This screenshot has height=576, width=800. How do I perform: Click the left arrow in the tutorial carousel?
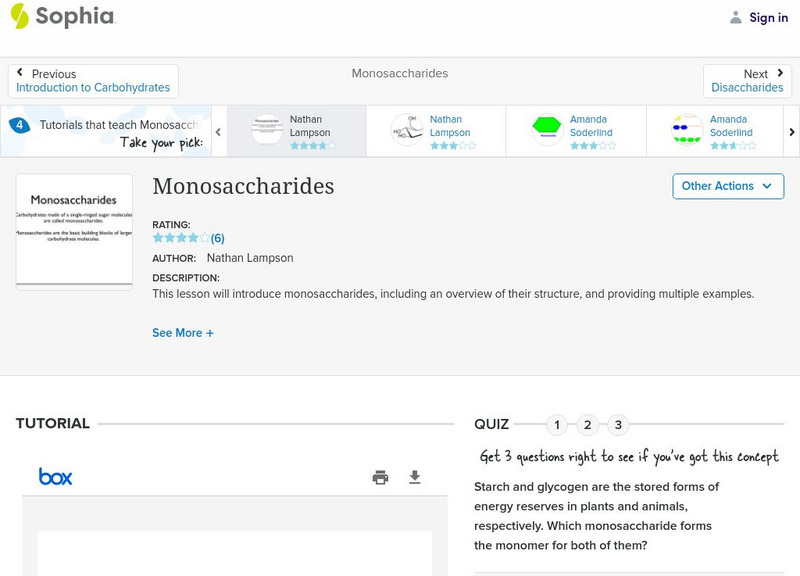(x=218, y=130)
